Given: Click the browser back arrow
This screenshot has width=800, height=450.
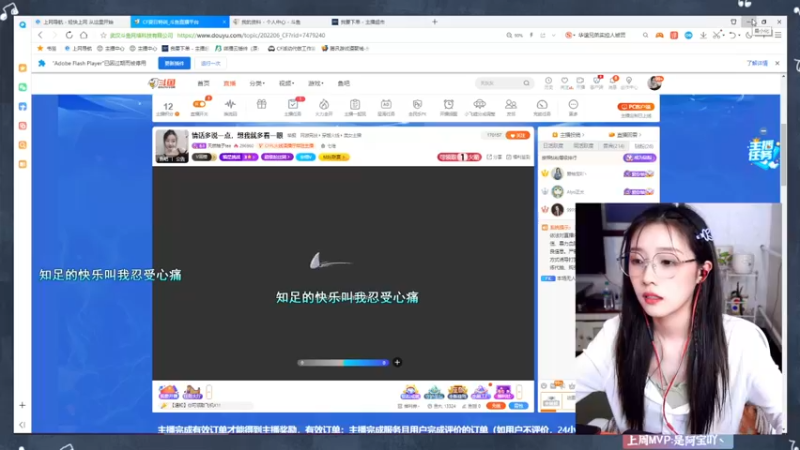Looking at the screenshot, I should click(x=40, y=35).
